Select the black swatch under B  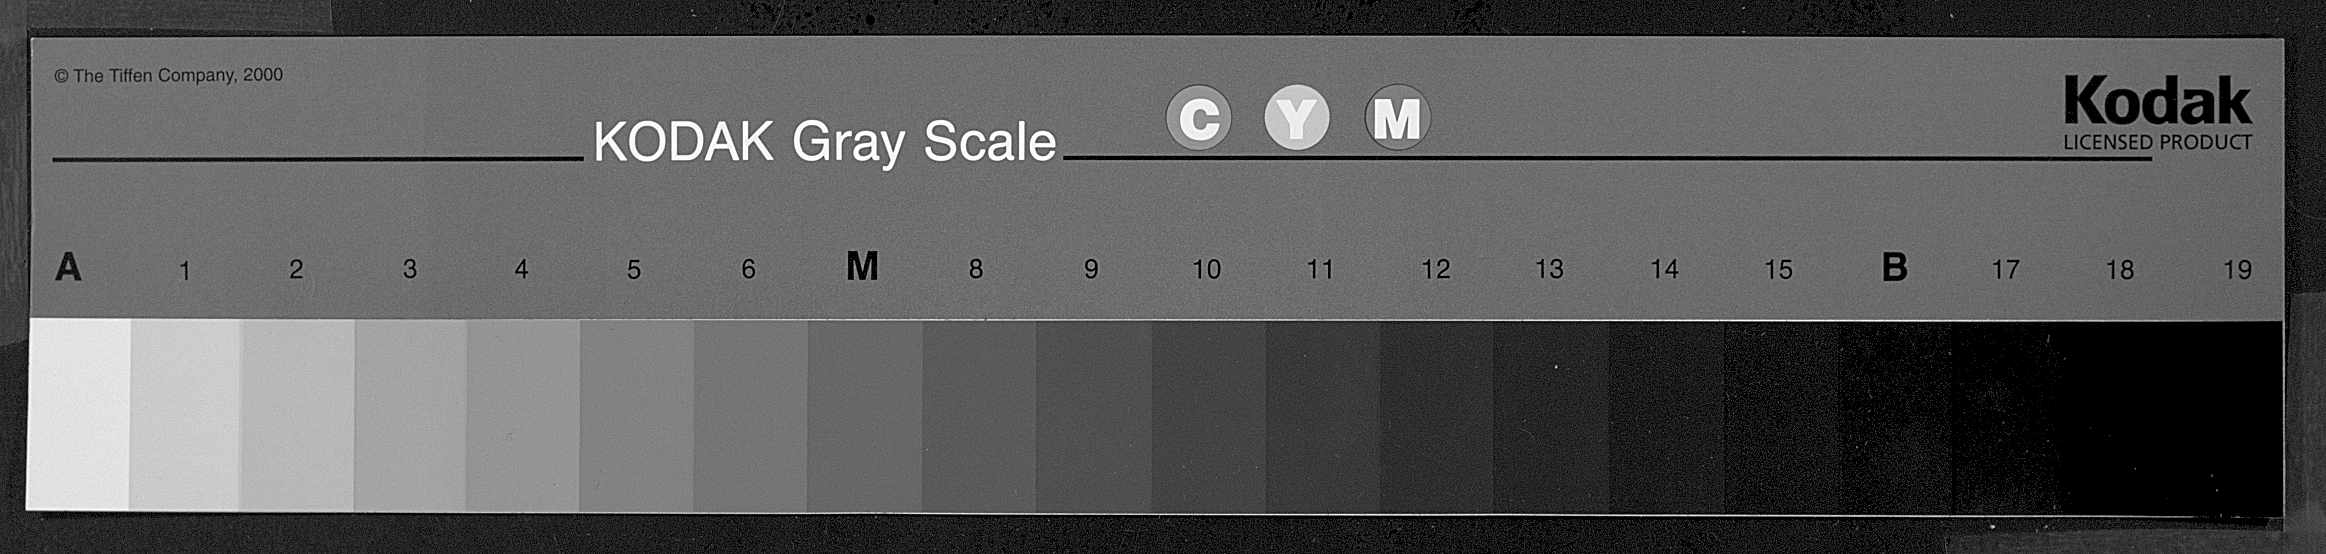1895,414
